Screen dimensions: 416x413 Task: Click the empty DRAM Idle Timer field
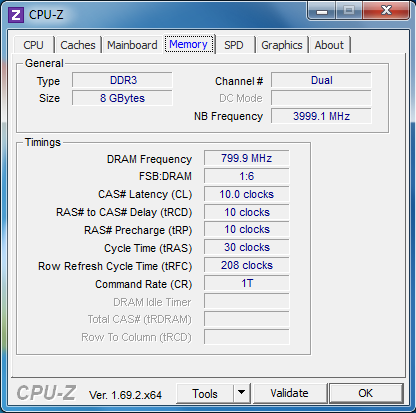click(247, 301)
